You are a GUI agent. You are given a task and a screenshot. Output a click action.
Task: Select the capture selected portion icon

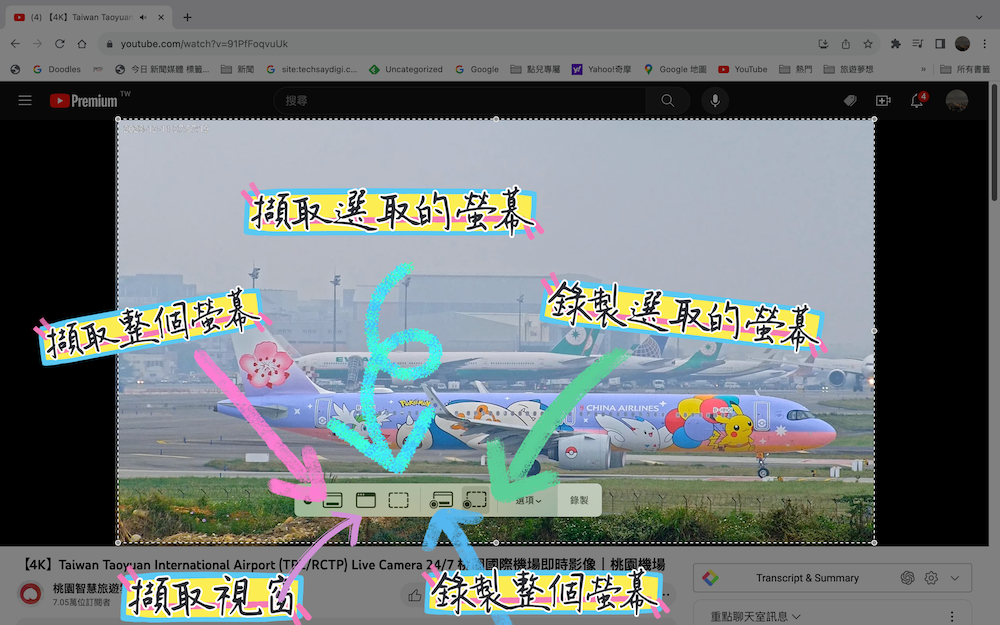tap(399, 500)
